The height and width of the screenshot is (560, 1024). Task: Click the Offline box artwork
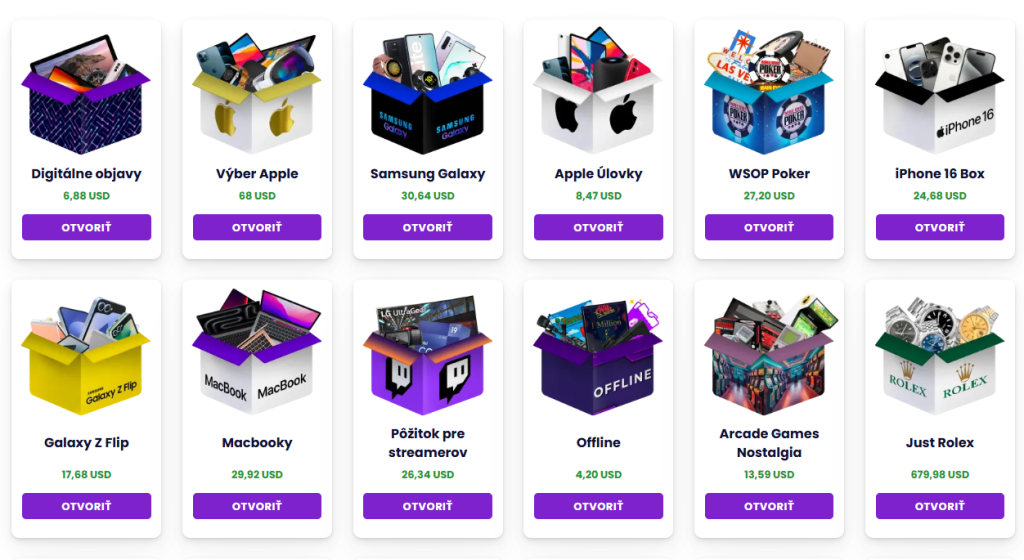pos(598,356)
